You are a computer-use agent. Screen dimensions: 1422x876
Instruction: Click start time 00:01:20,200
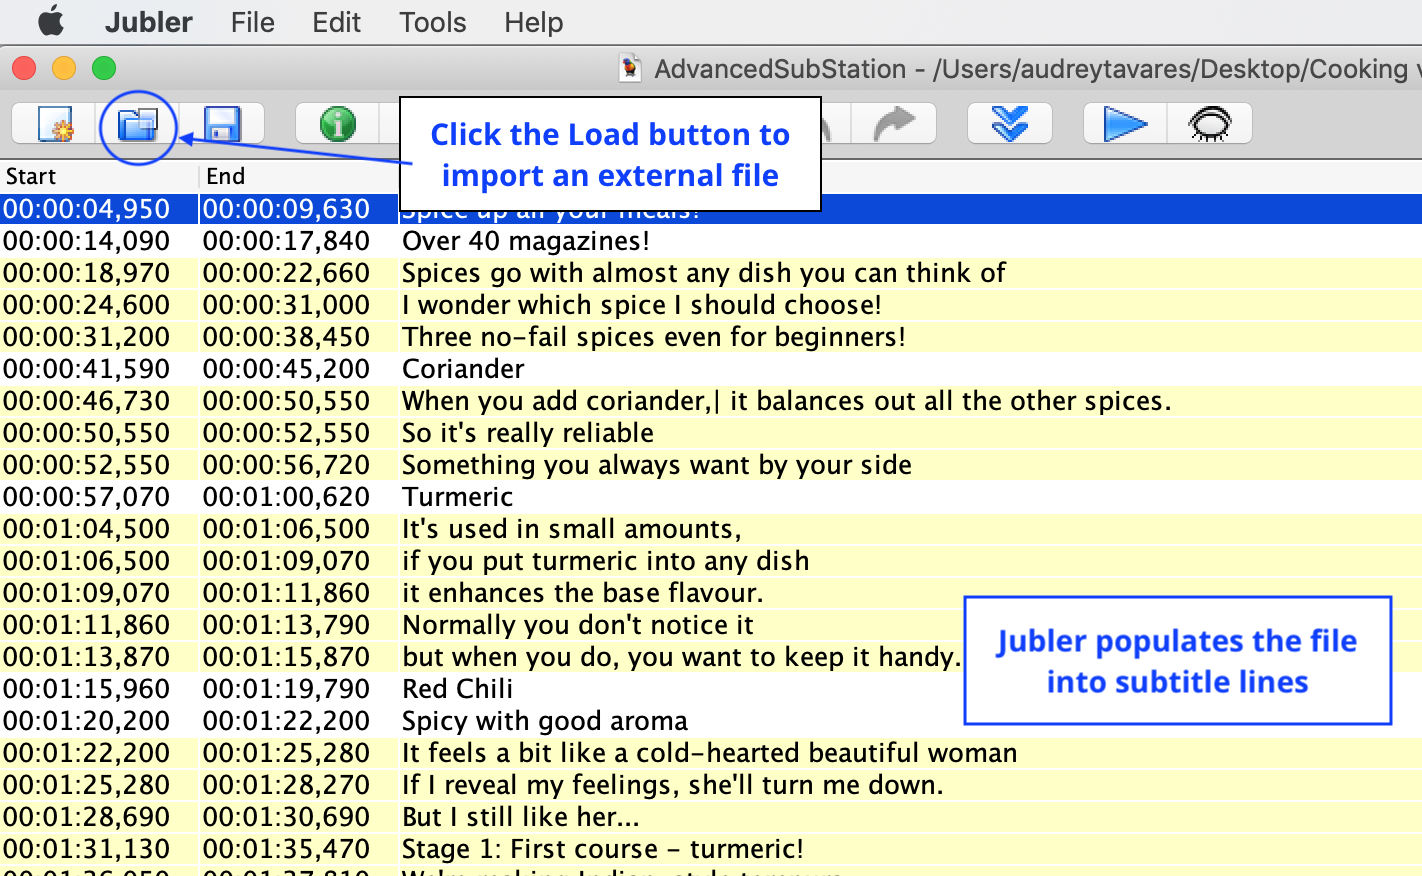[87, 721]
